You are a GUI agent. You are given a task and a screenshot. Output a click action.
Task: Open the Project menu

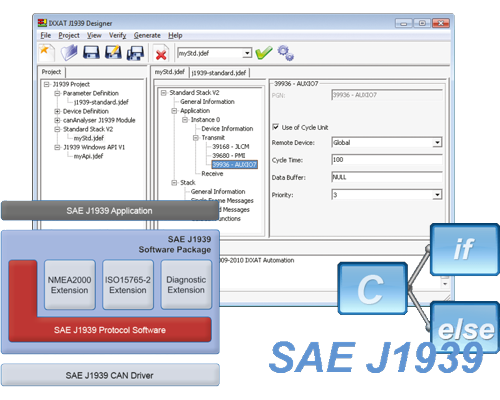pyautogui.click(x=69, y=35)
